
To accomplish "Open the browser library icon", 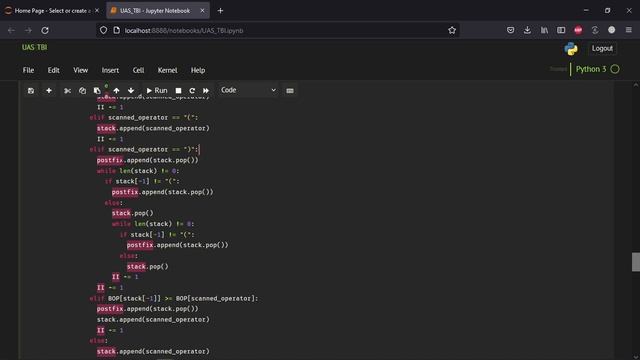I will click(x=544, y=30).
